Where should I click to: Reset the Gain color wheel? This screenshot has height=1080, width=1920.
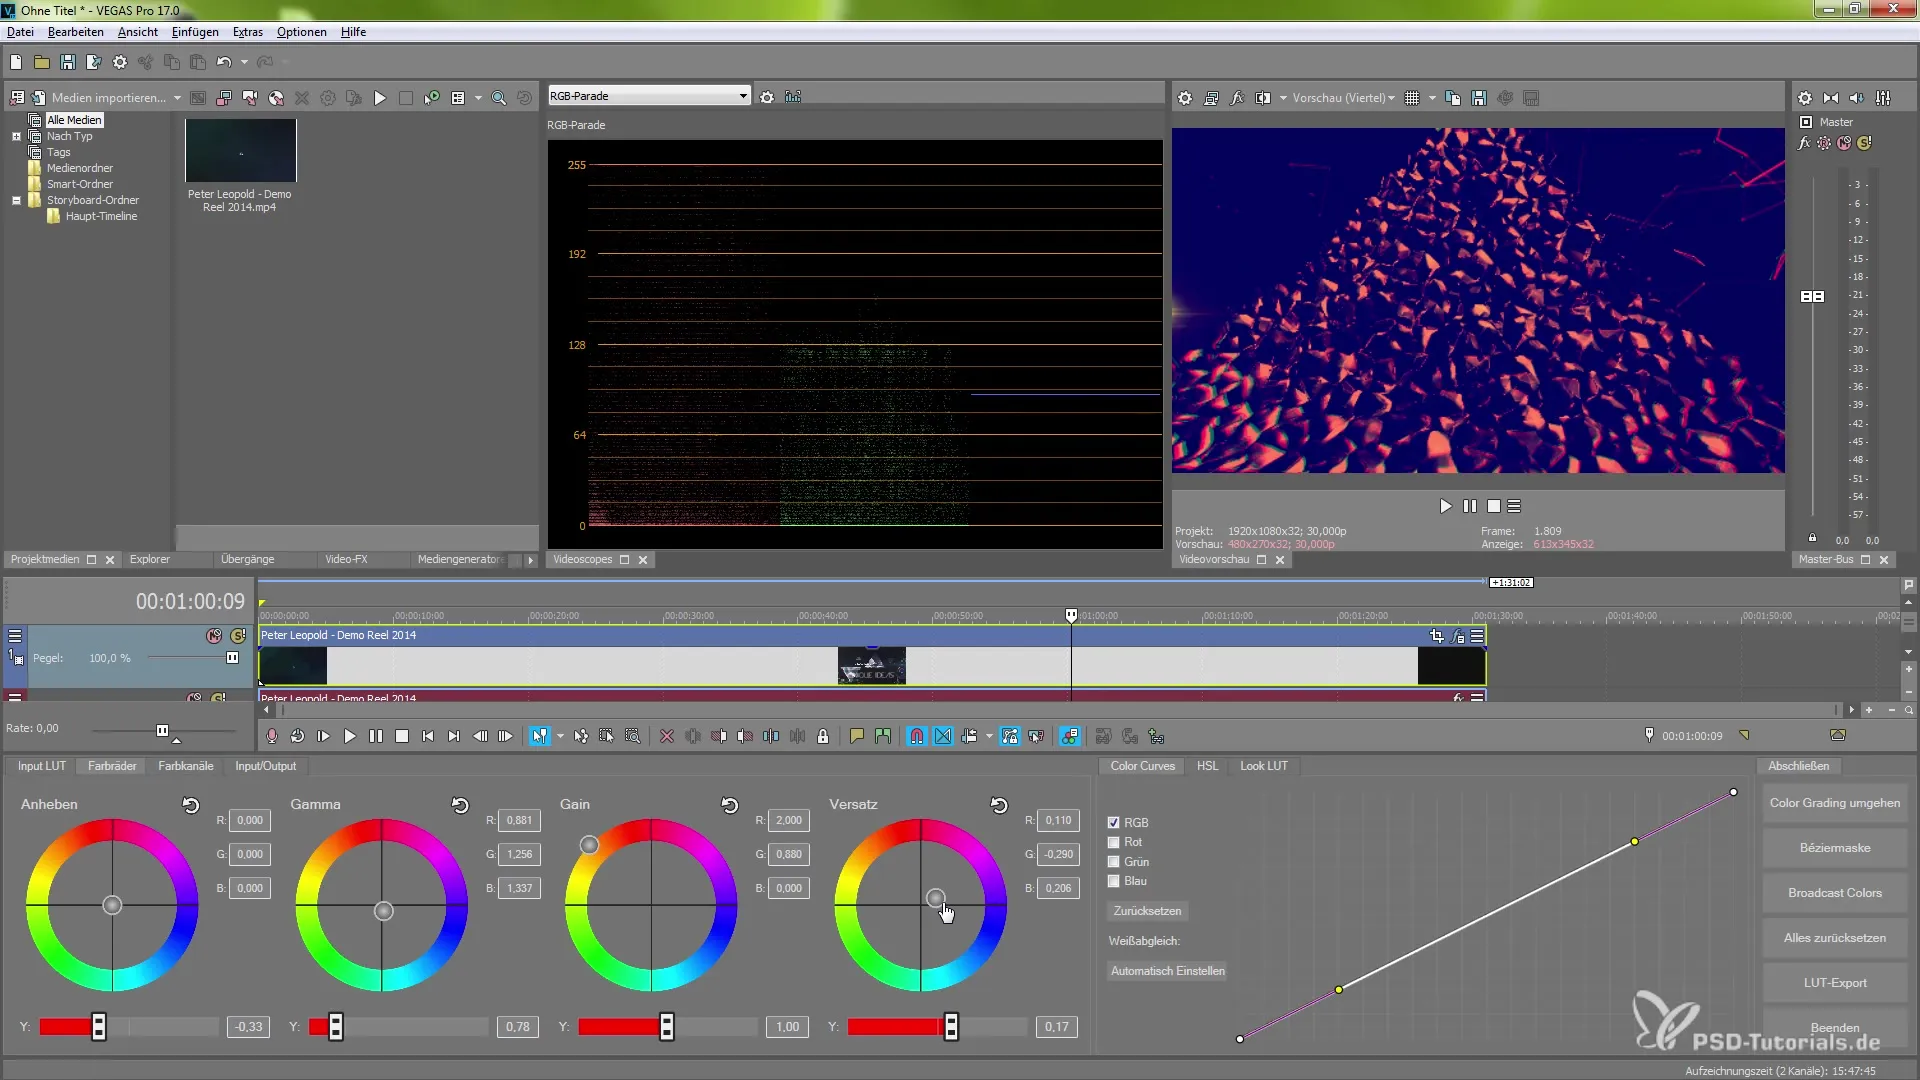730,805
